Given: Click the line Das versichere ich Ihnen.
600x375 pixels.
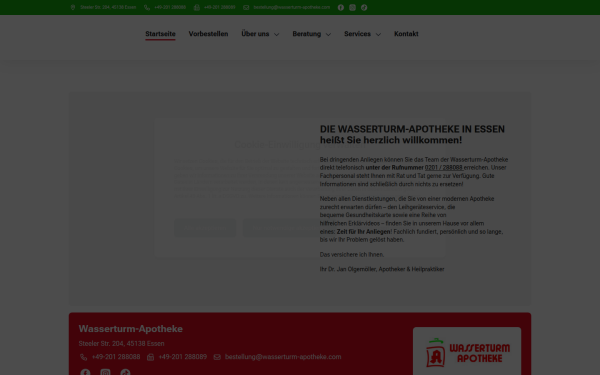Looking at the screenshot, I should click(352, 254).
